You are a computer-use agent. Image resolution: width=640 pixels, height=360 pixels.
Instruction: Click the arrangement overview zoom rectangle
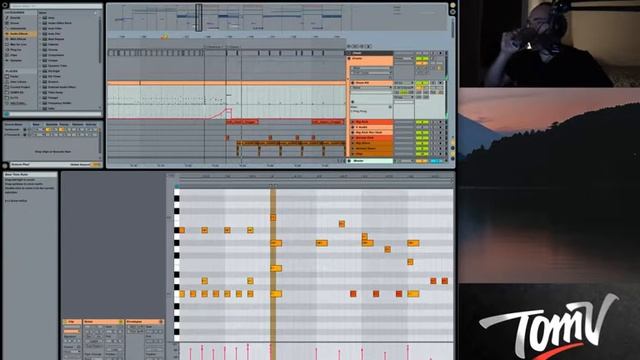198,18
